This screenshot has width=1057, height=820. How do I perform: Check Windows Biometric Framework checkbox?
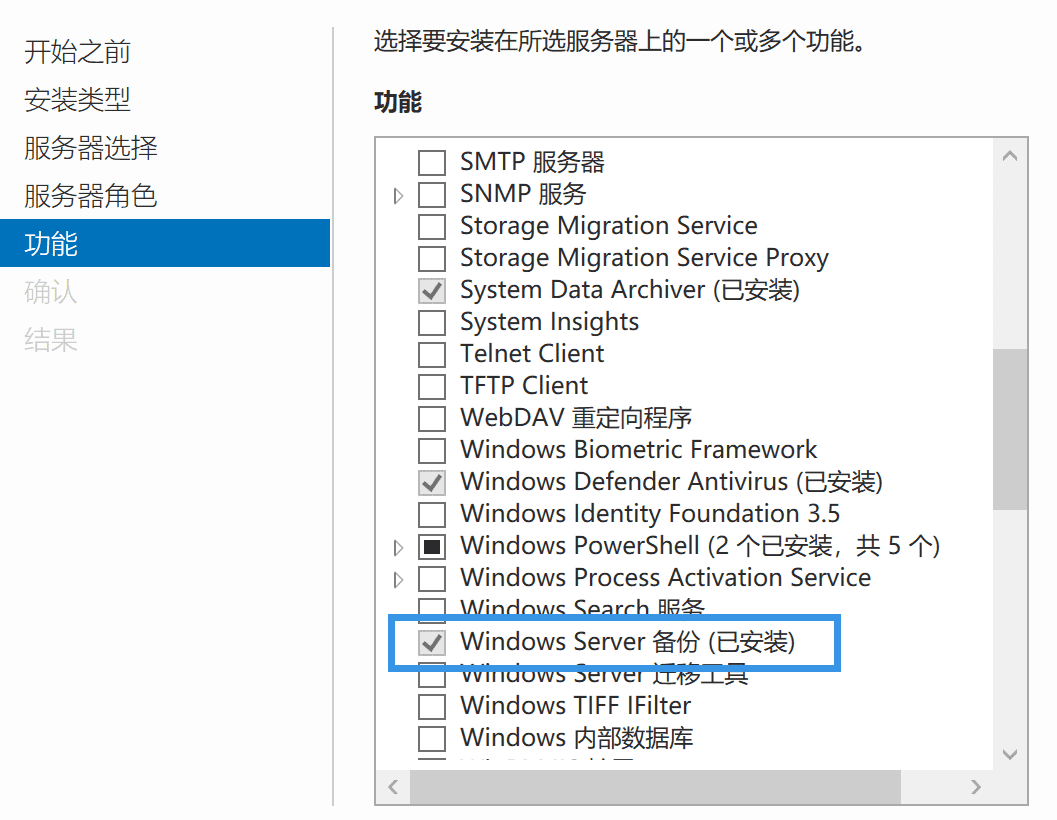[431, 450]
